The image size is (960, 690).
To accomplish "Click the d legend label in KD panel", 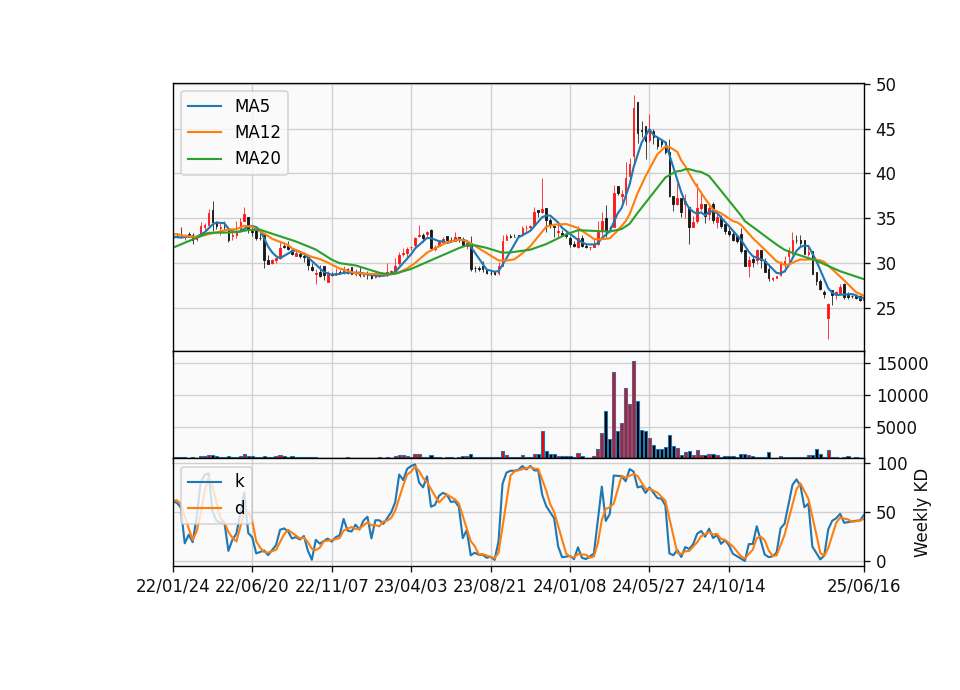I will tap(239, 508).
